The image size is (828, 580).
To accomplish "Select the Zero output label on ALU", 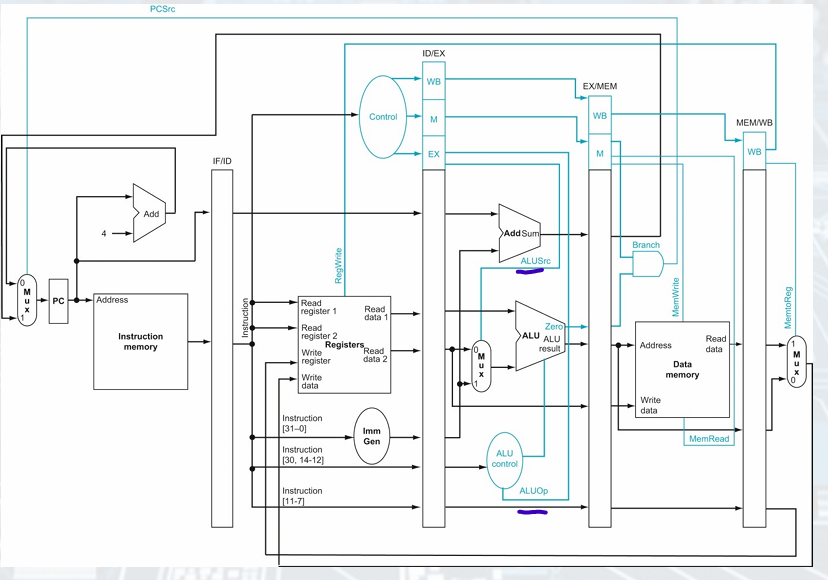I will click(x=553, y=326).
